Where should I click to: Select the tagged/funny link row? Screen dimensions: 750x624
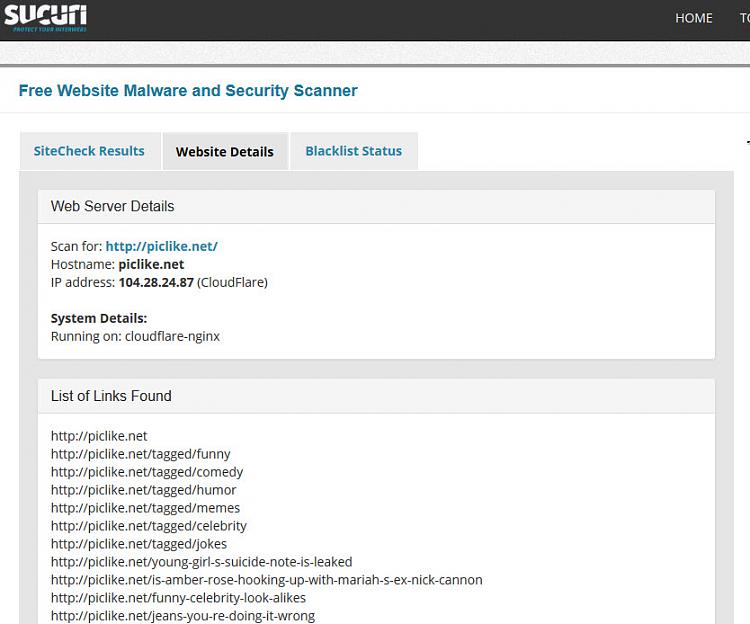(141, 454)
